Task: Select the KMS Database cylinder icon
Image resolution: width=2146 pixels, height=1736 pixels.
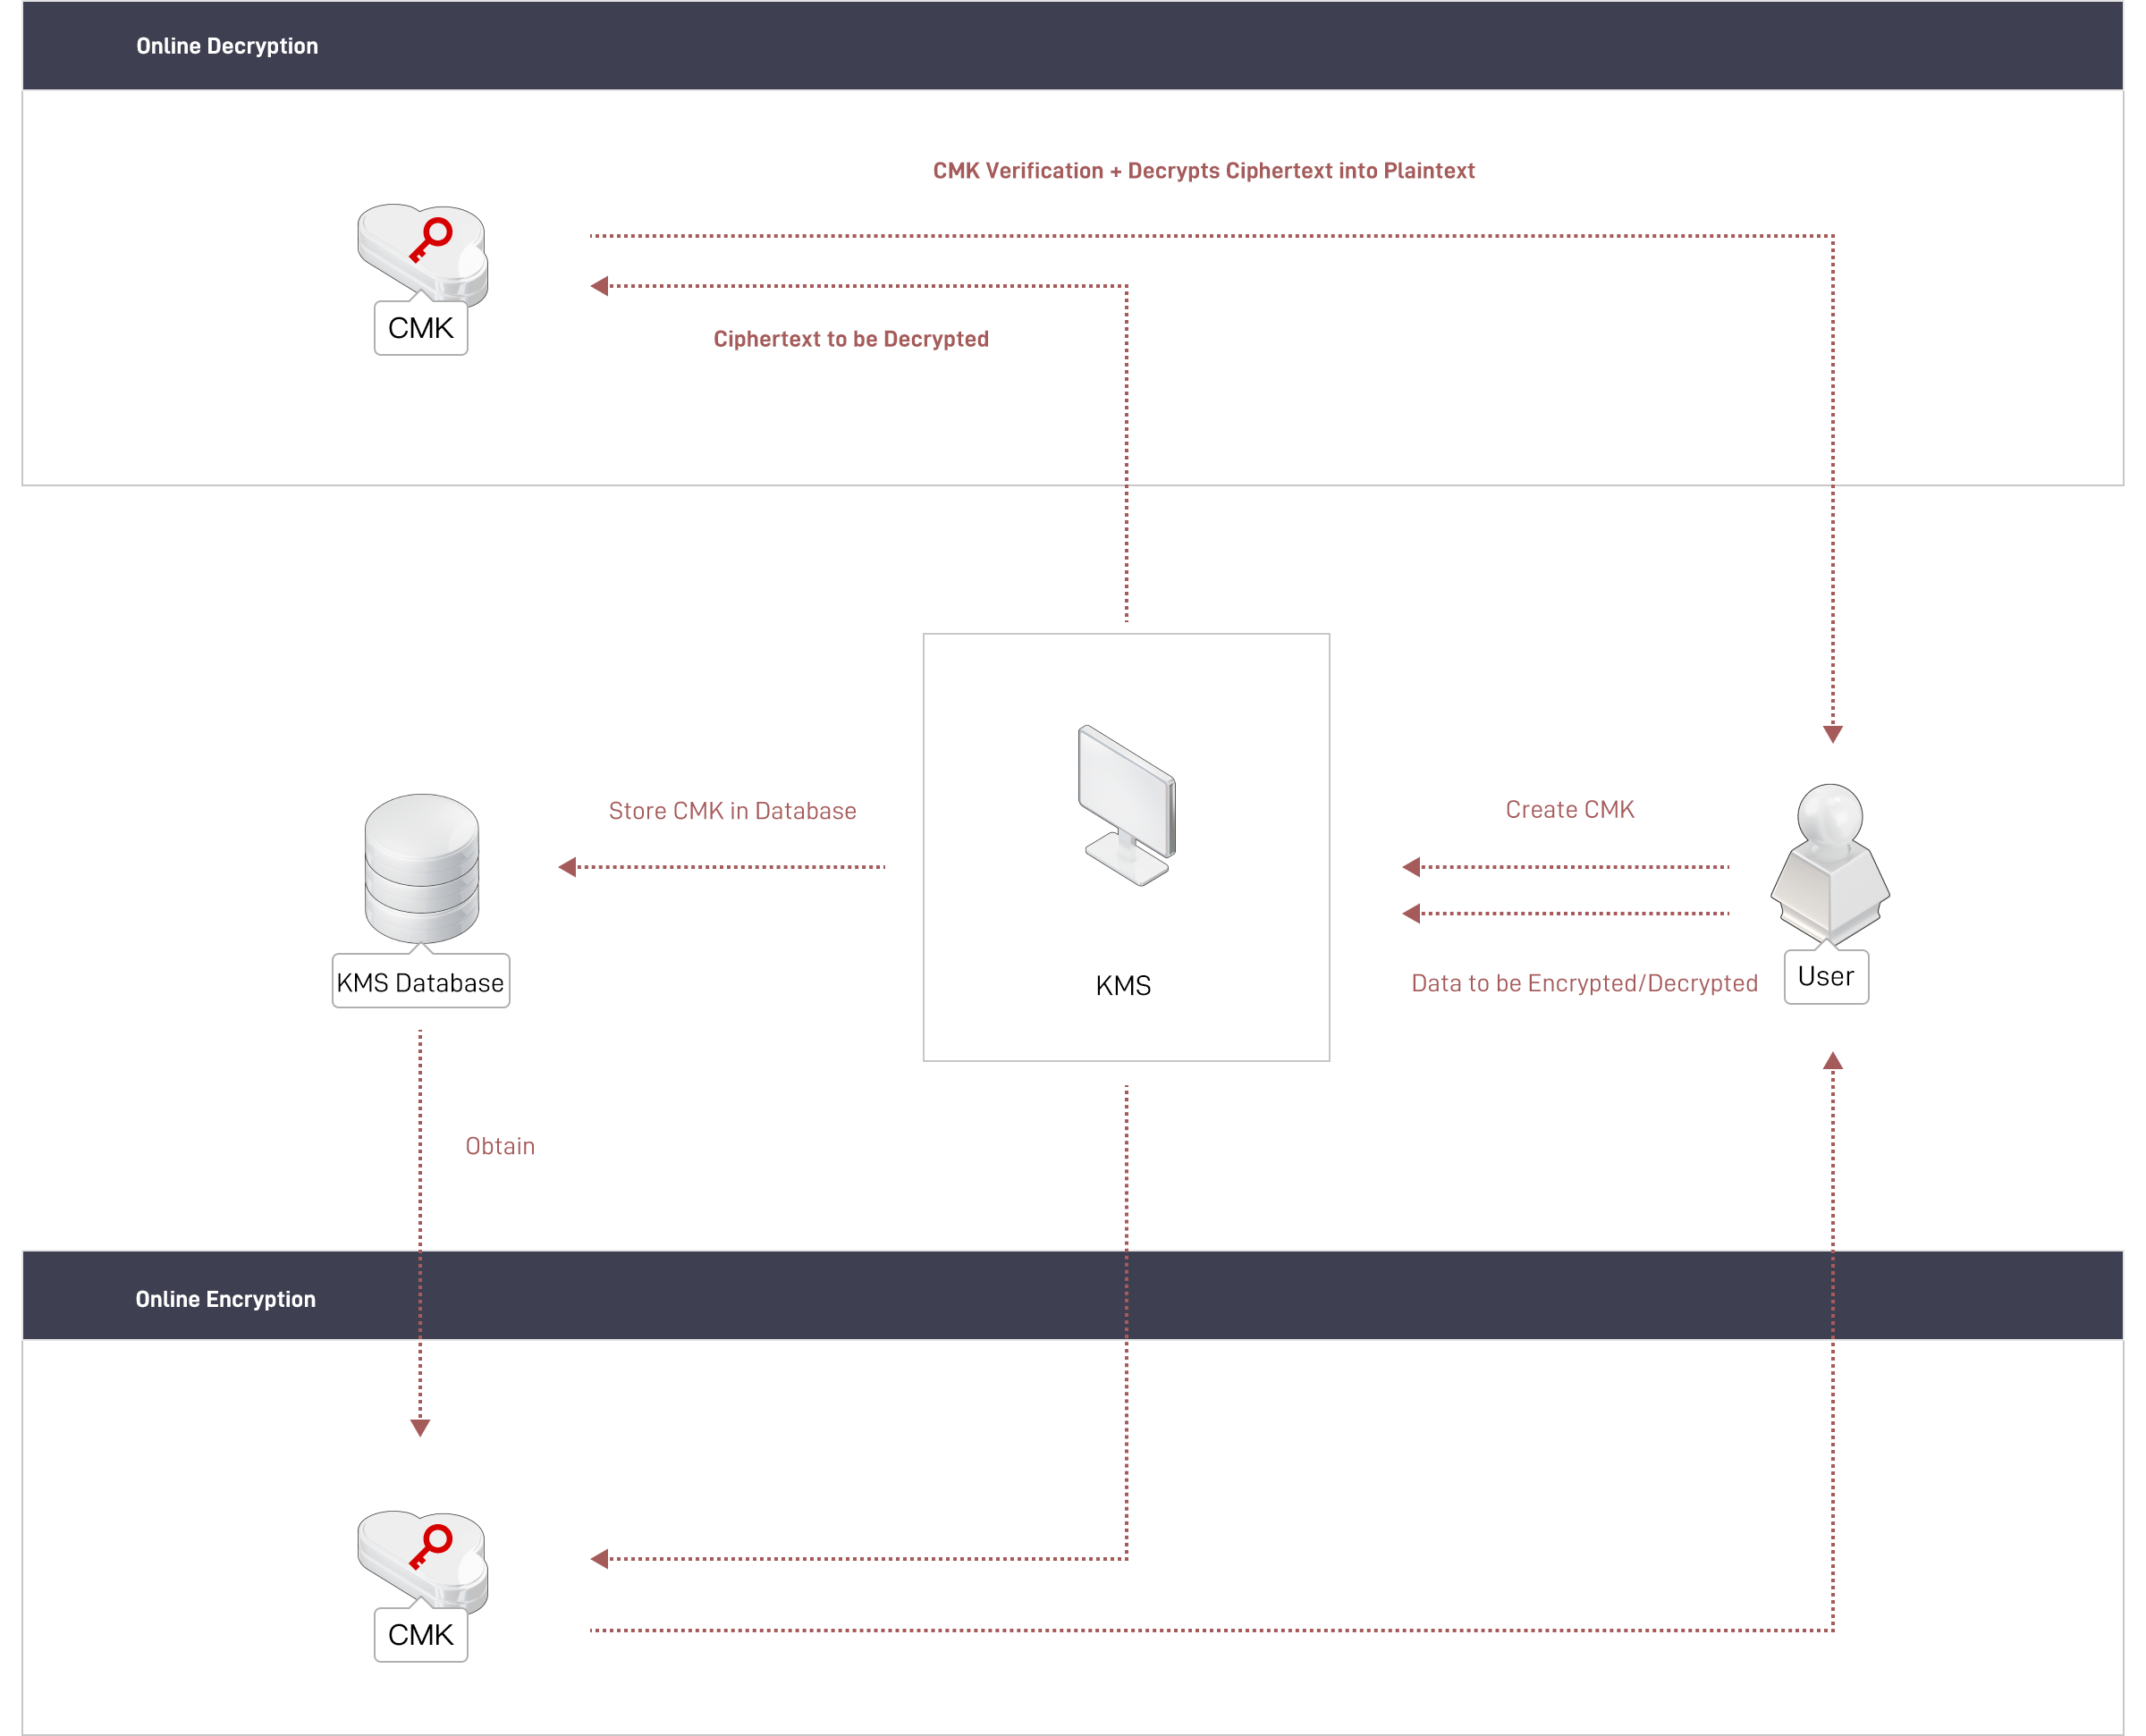Action: (x=421, y=867)
